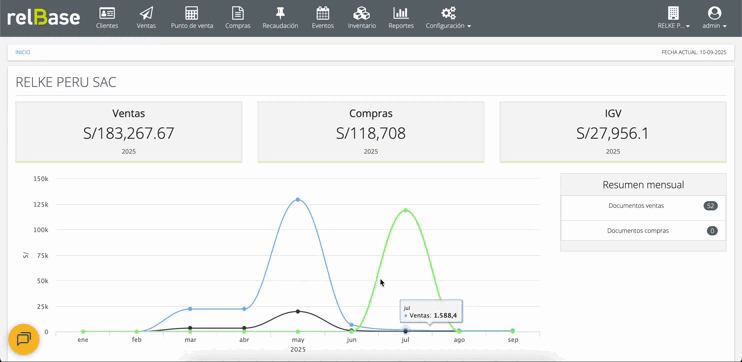Click the blue Ventas point at abr
The image size is (742, 362).
pos(244,309)
